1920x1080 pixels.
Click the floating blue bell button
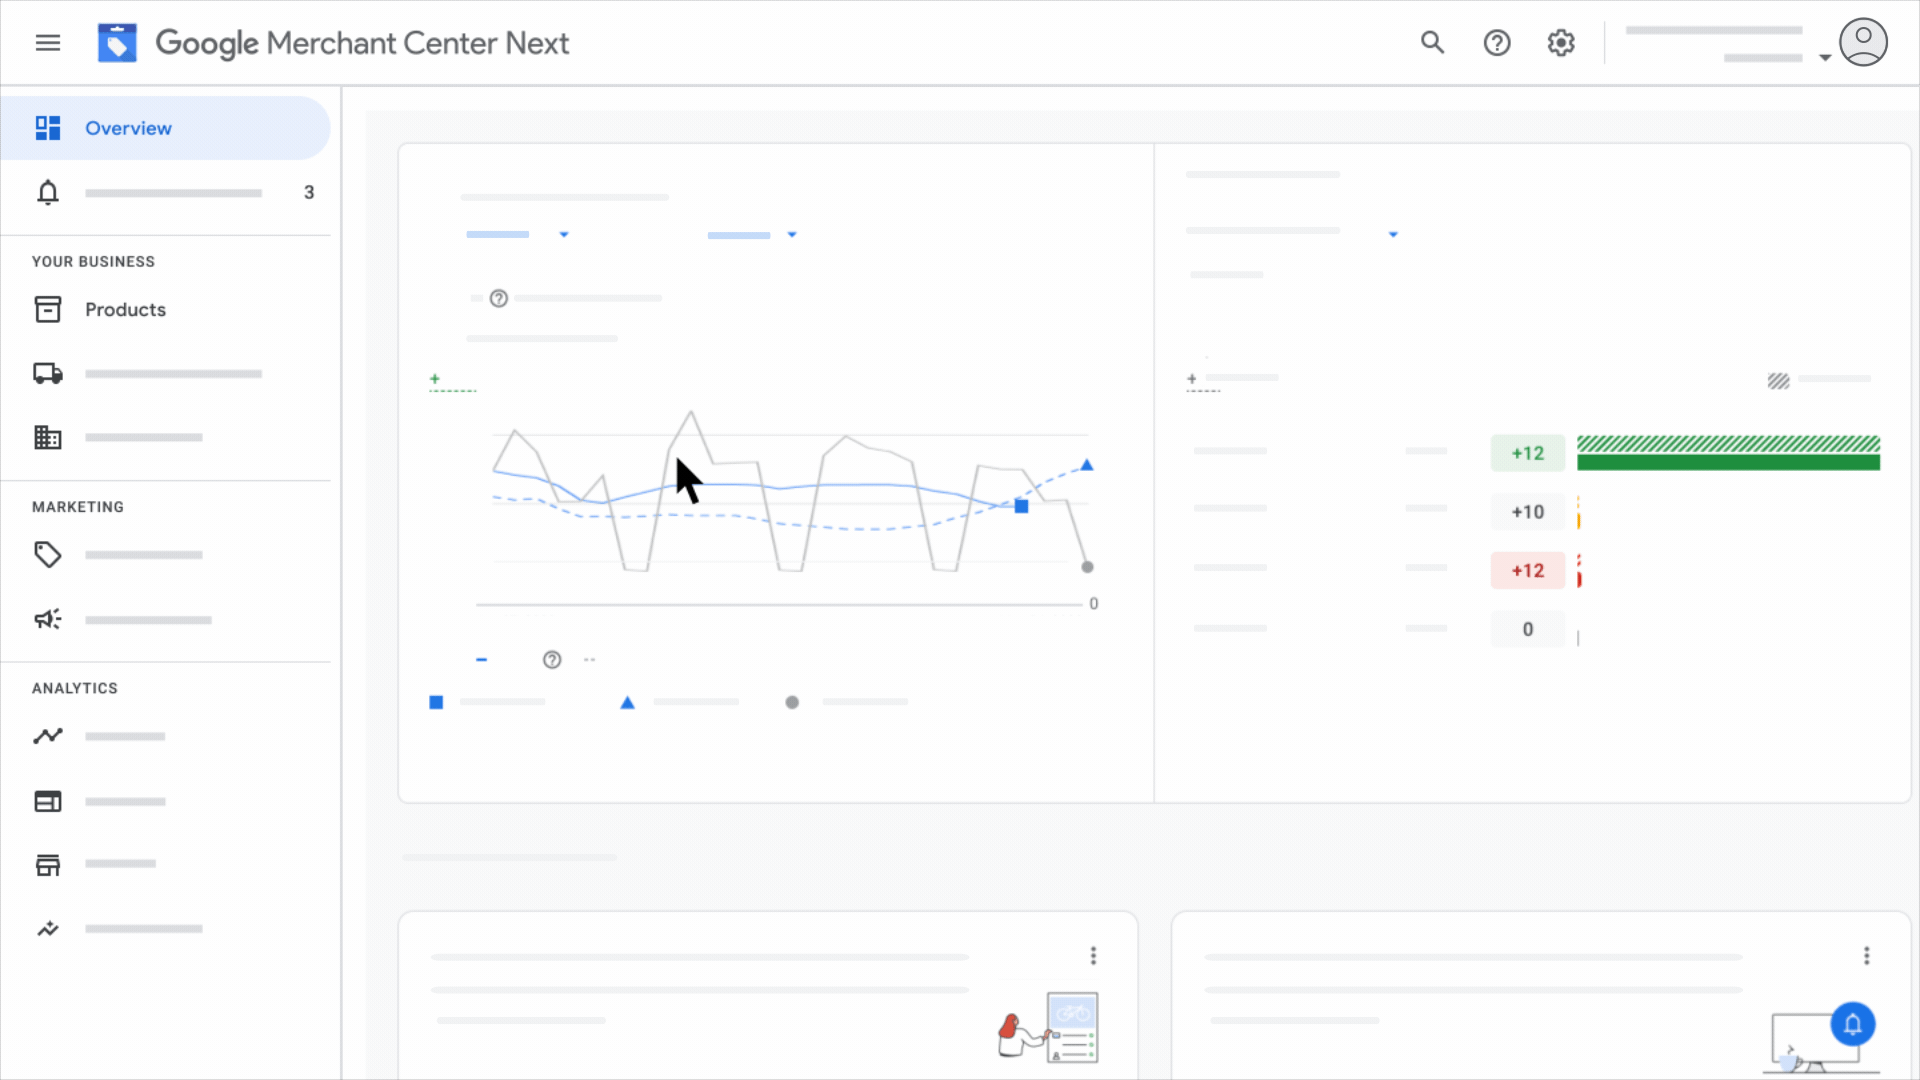point(1852,1024)
